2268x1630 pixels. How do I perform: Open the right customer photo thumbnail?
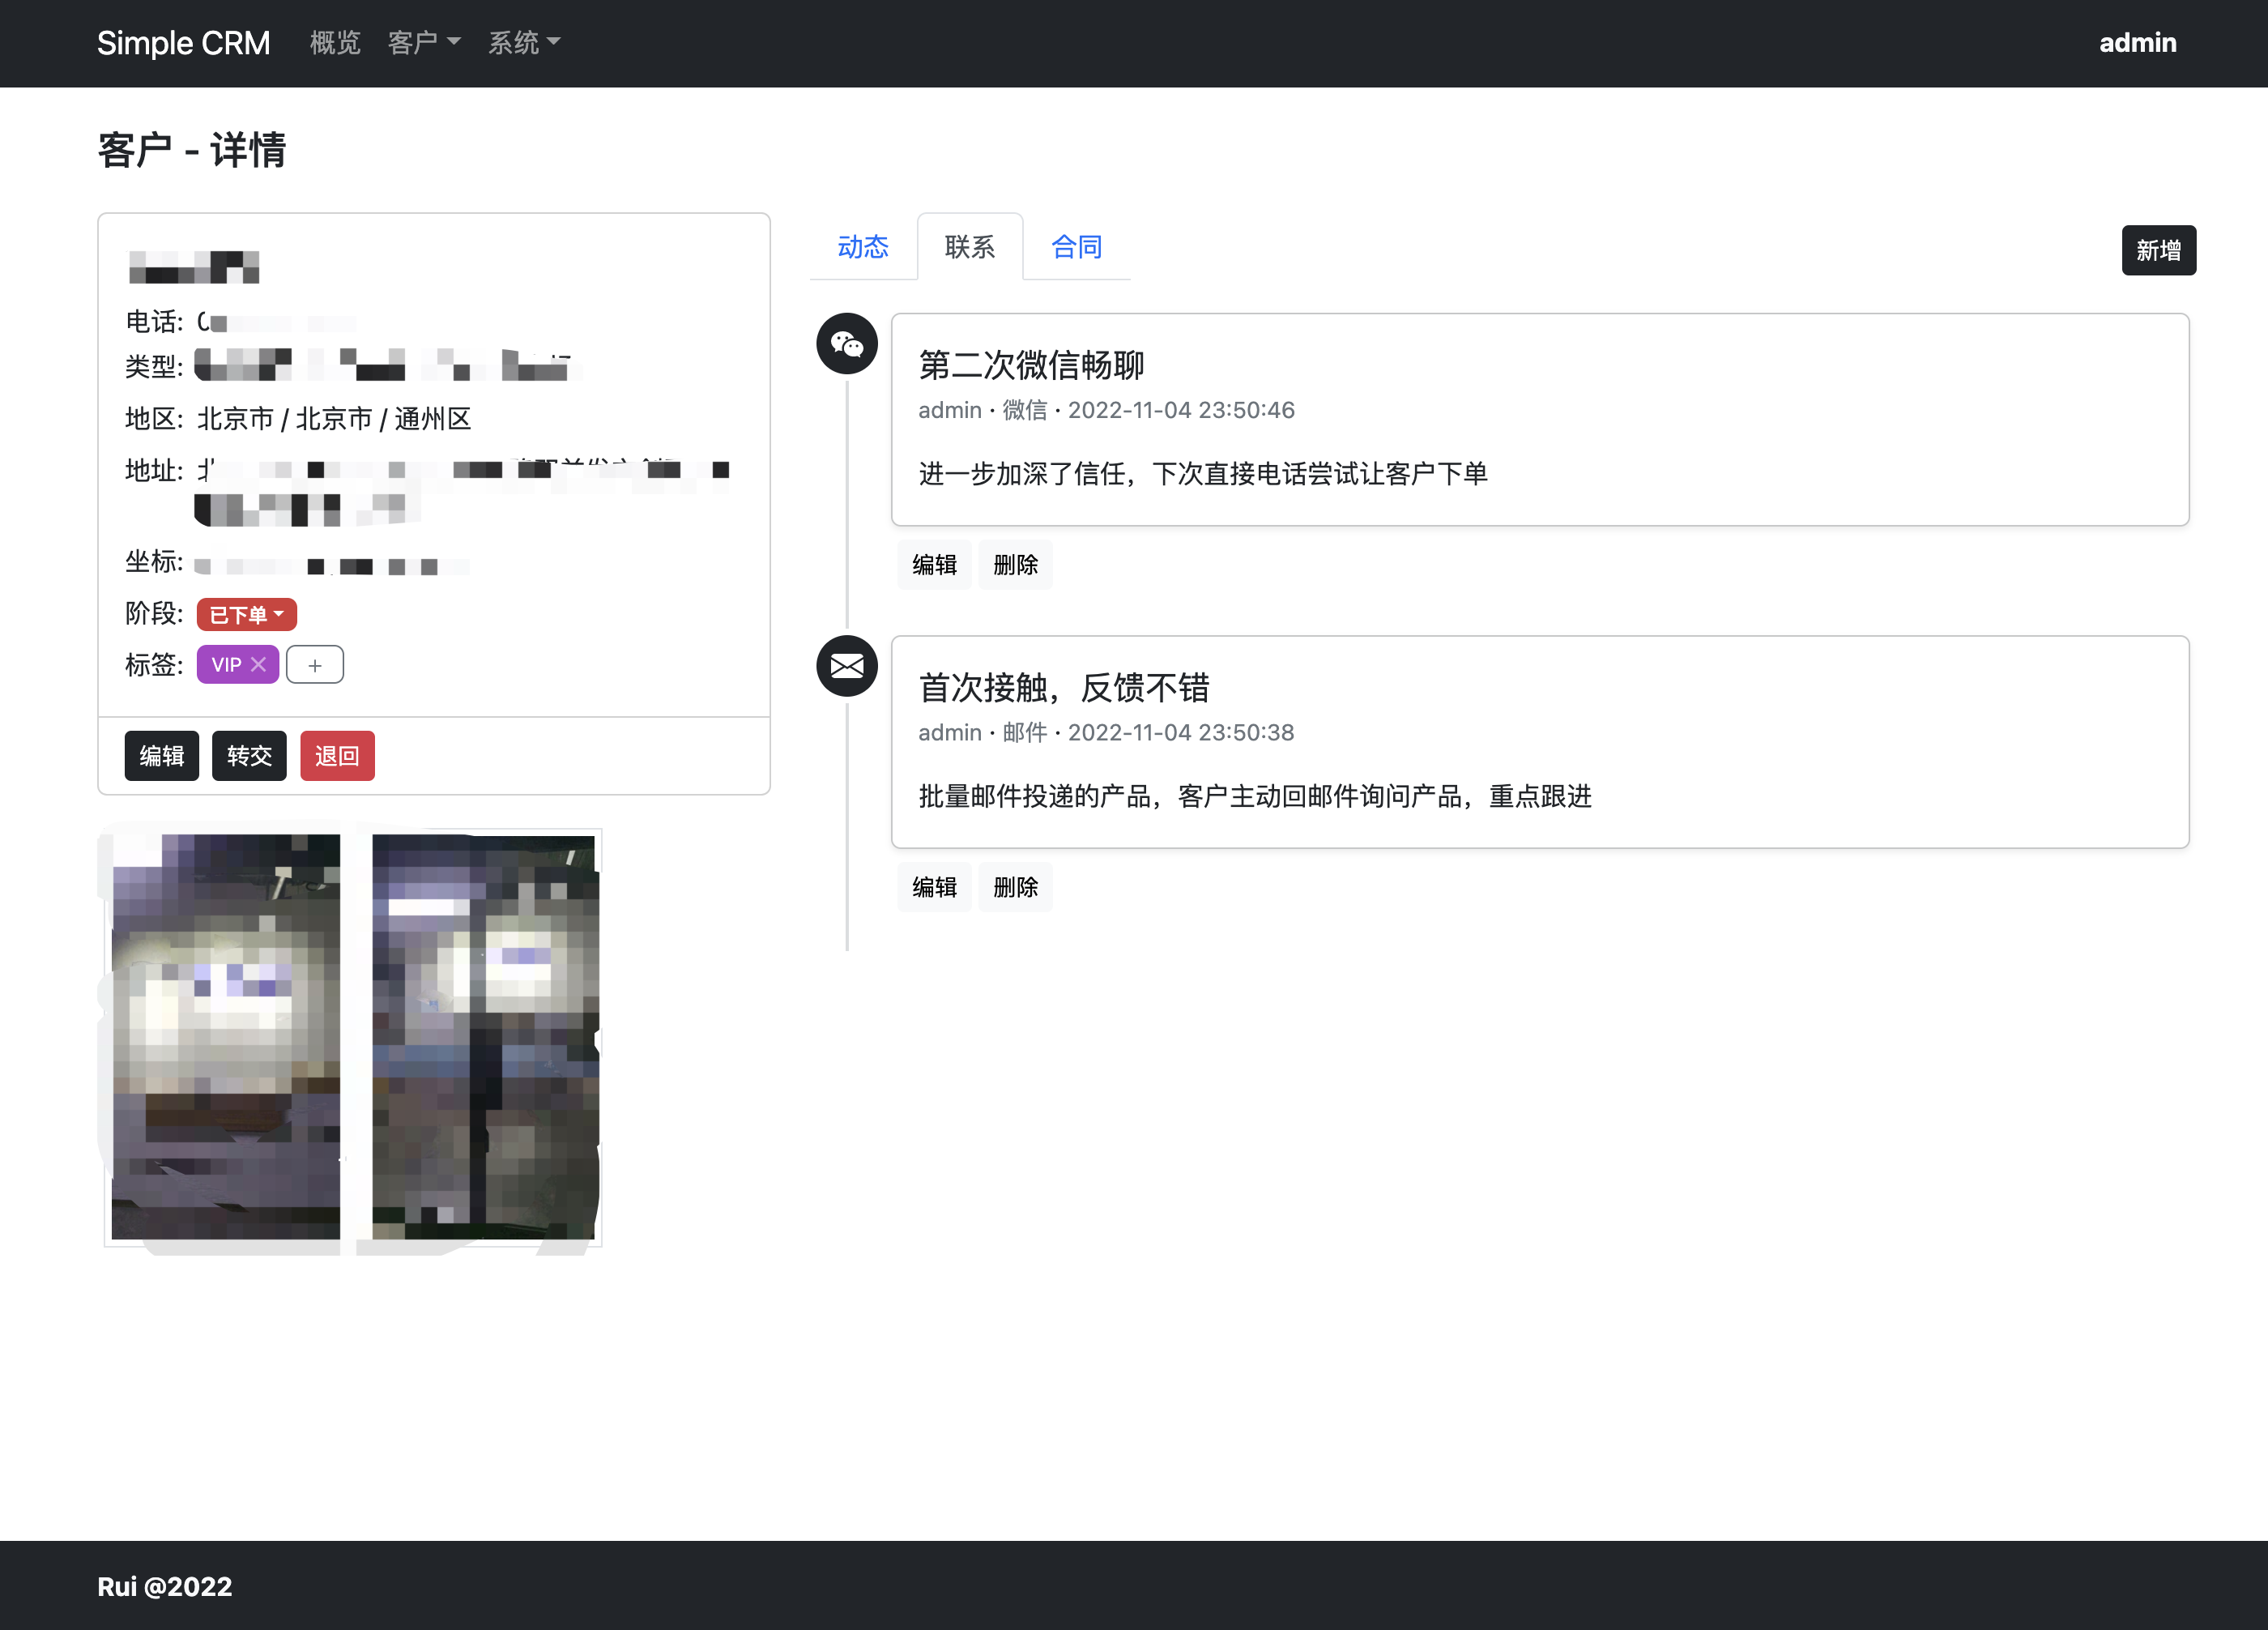coord(485,1036)
